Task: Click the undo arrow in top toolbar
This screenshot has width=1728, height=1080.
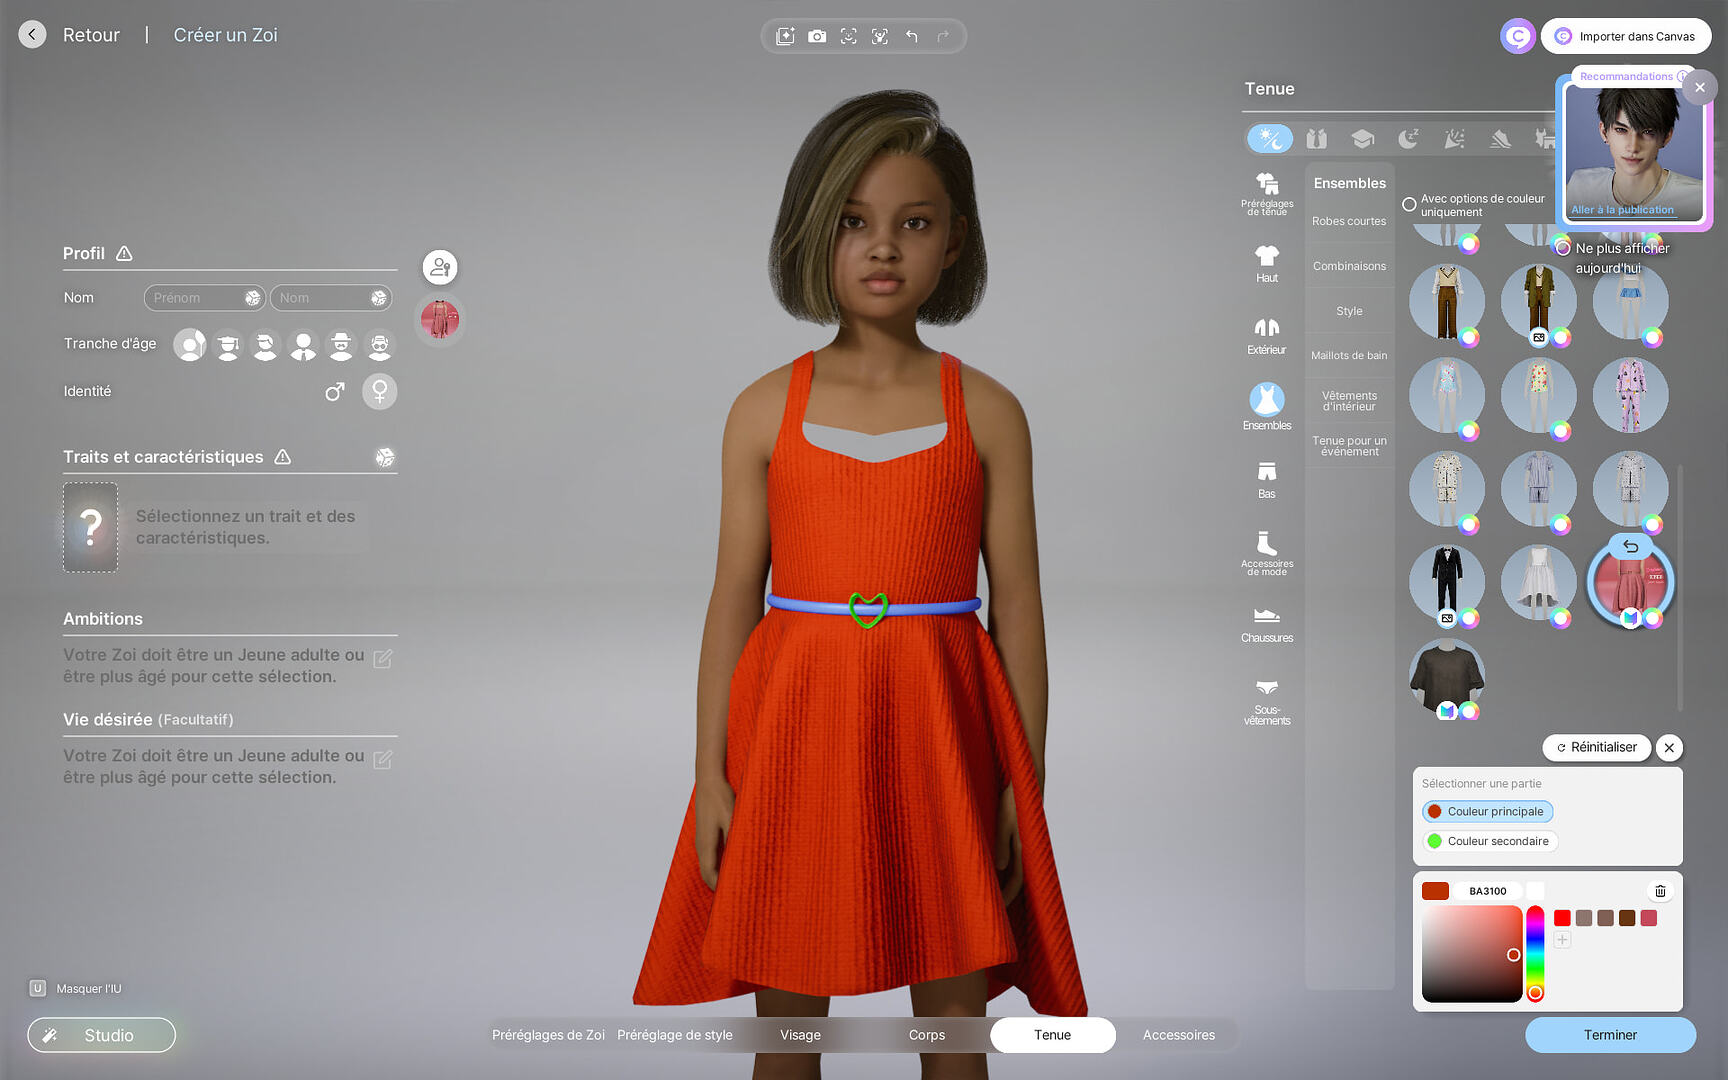Action: [912, 36]
